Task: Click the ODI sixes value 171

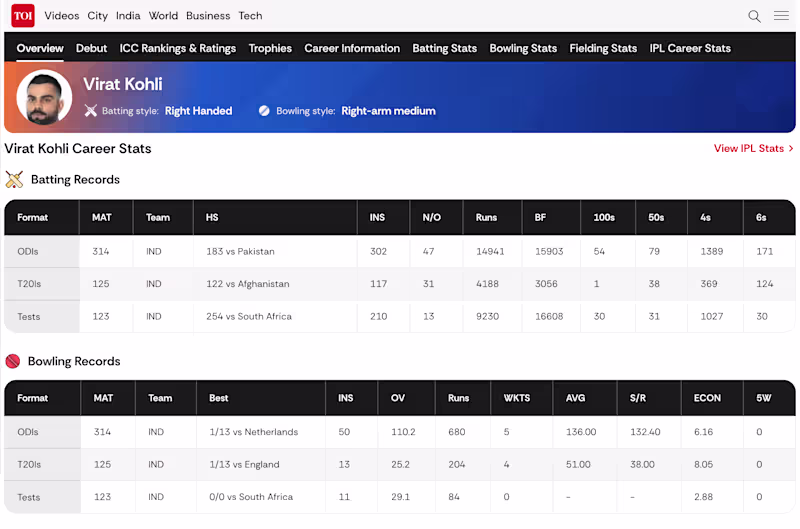Action: coord(764,251)
